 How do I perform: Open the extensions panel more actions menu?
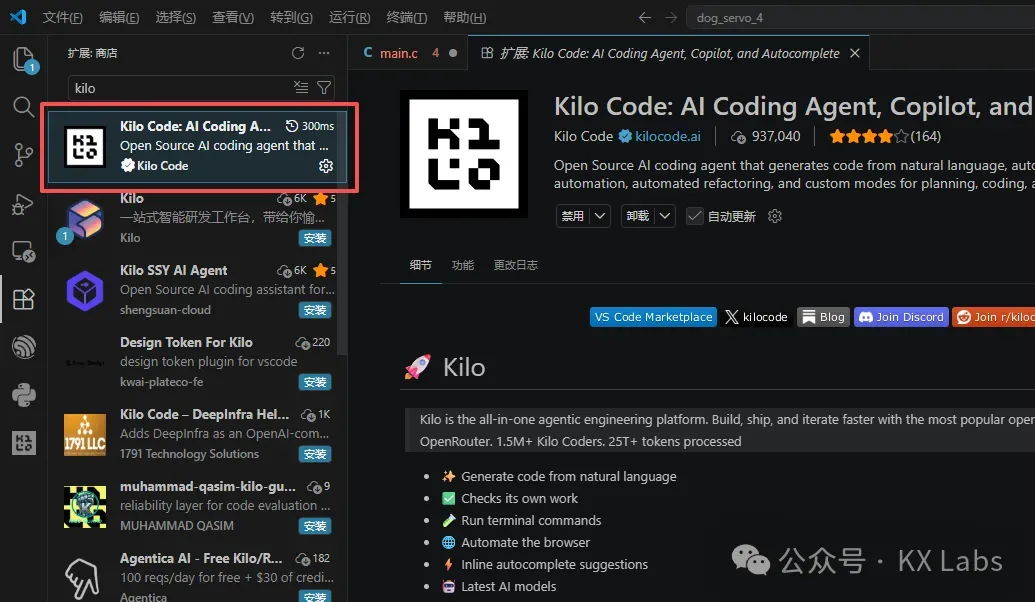pos(324,53)
